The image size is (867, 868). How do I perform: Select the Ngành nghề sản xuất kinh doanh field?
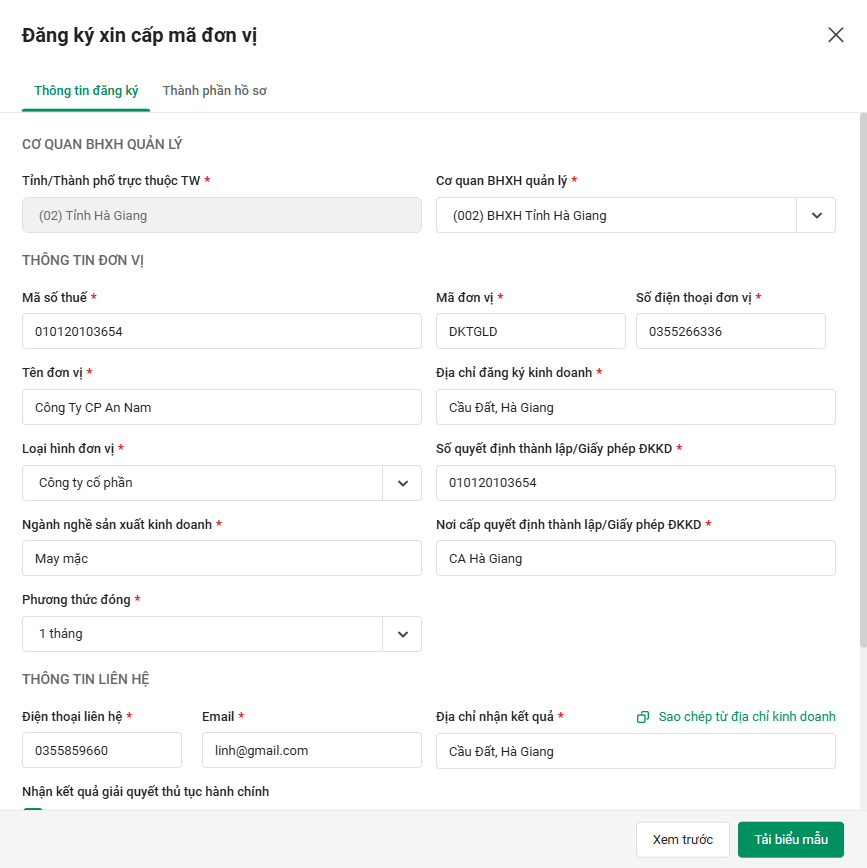click(x=222, y=558)
